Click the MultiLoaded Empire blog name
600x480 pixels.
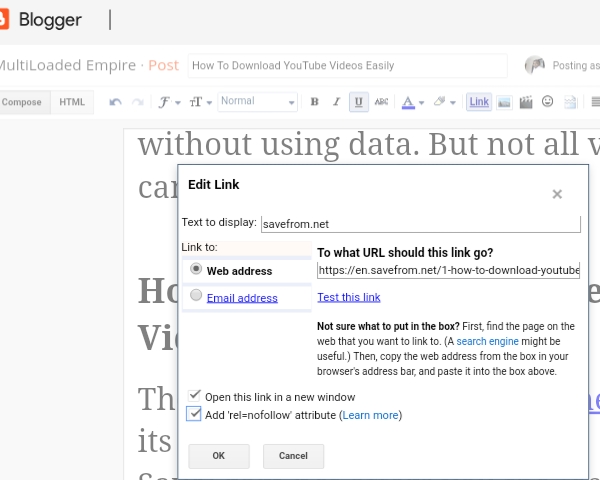click(x=68, y=65)
